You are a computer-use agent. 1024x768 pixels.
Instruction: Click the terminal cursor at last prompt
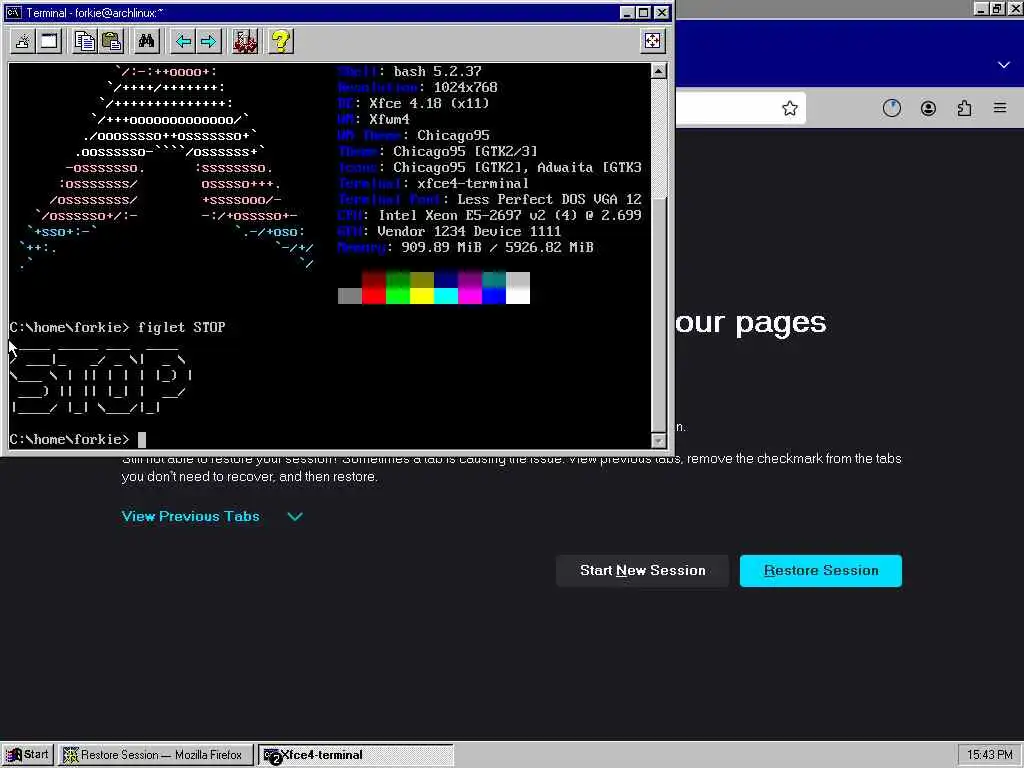pyautogui.click(x=142, y=440)
